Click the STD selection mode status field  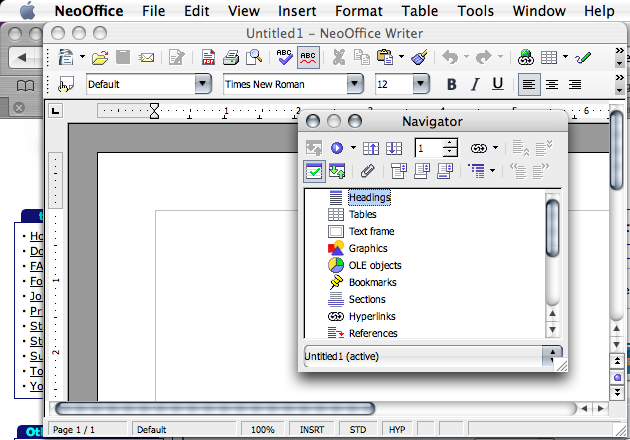tap(358, 430)
